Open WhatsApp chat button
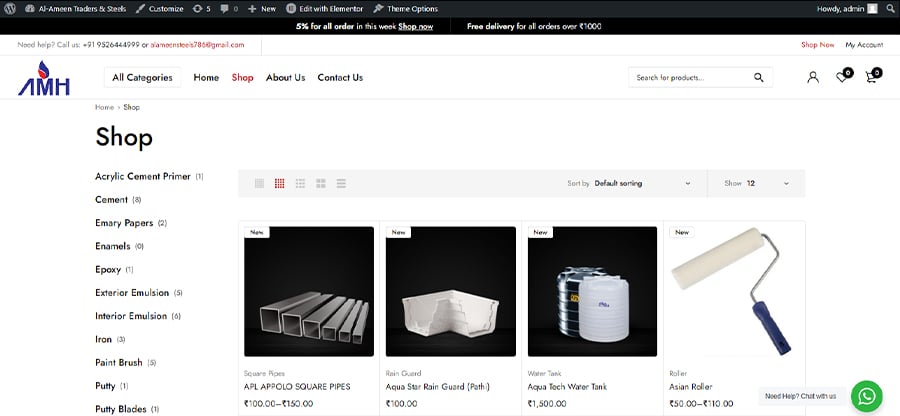900x416 pixels. pos(866,396)
